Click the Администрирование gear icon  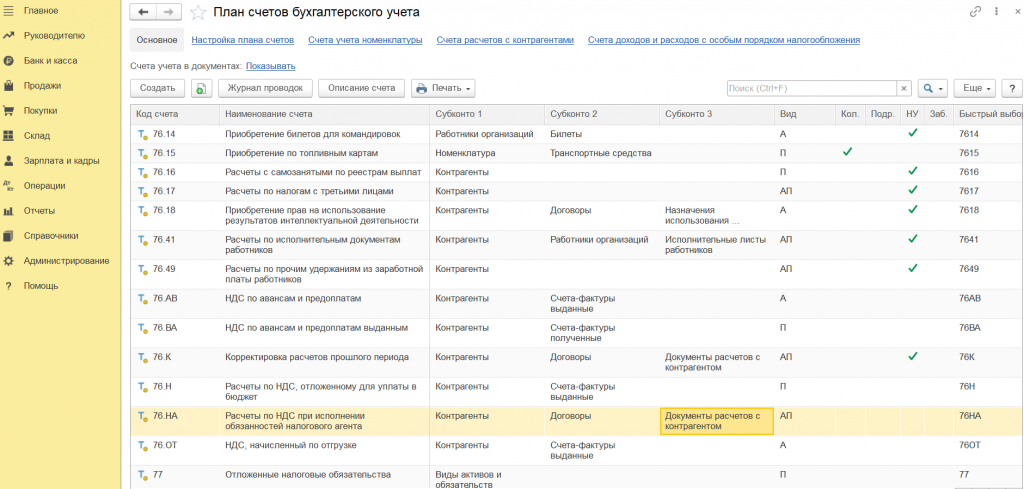[8, 260]
